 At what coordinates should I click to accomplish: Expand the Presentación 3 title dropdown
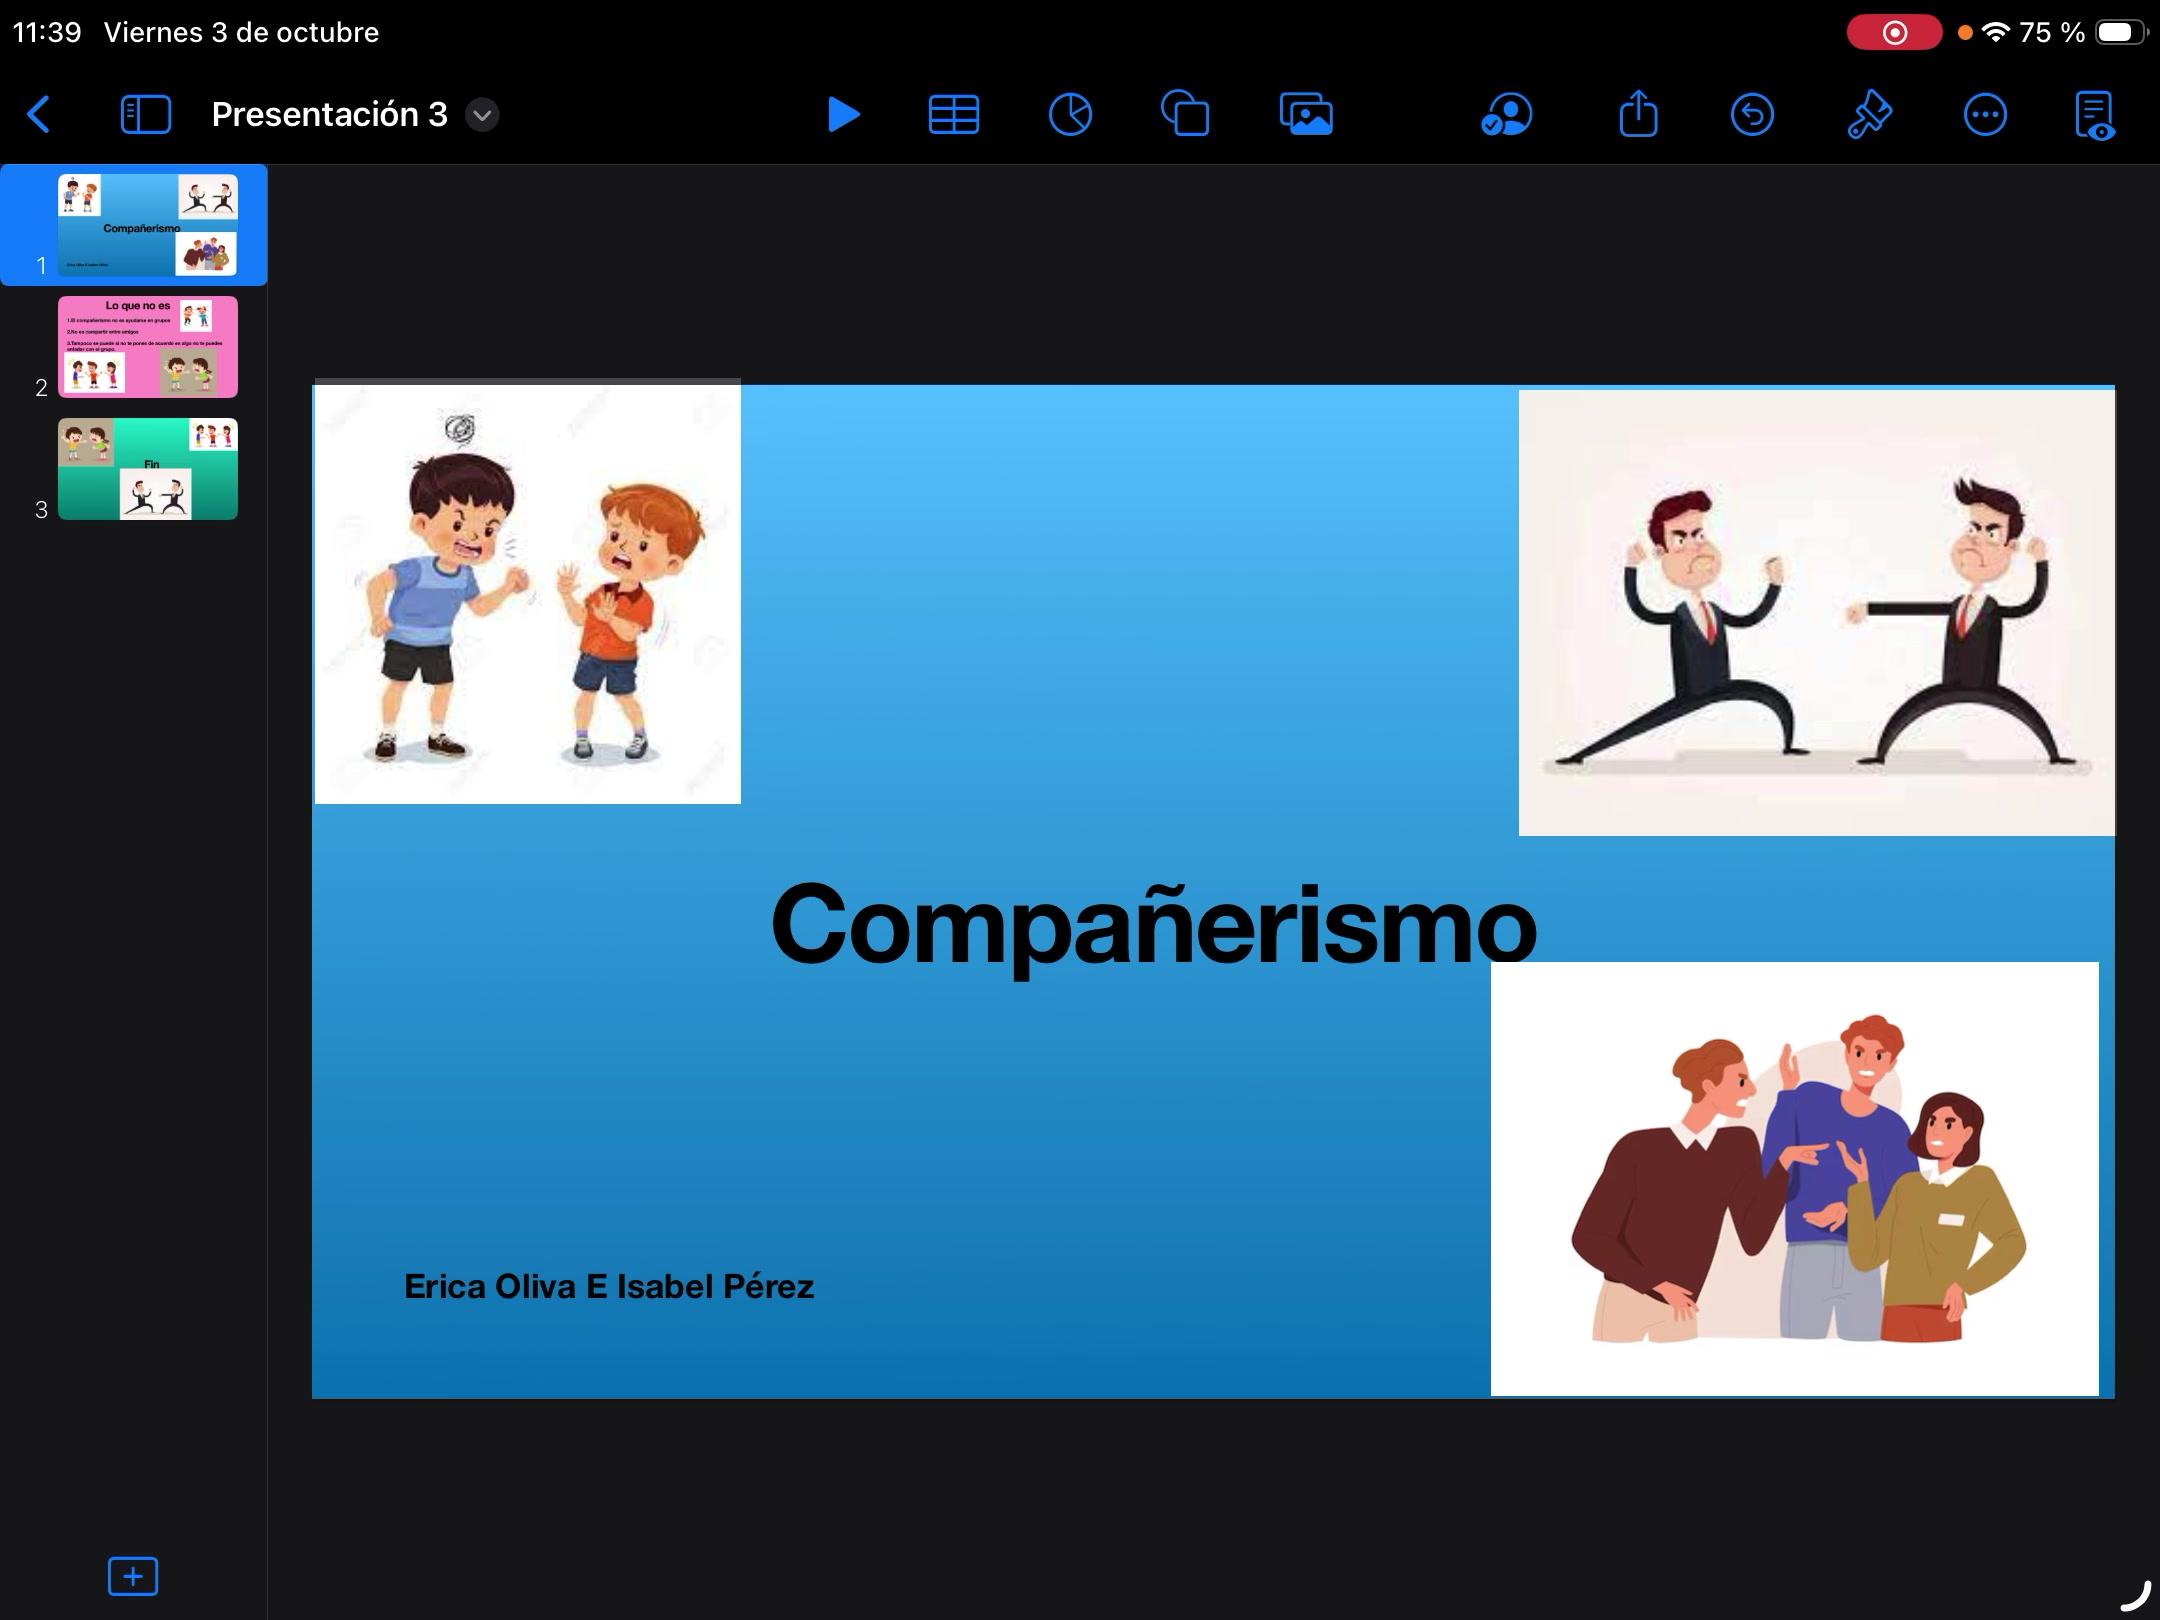click(x=482, y=115)
